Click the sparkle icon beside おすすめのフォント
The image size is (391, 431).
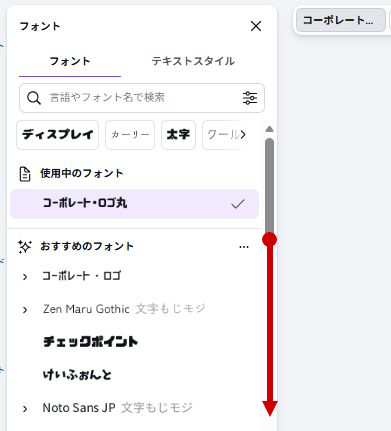click(x=25, y=247)
